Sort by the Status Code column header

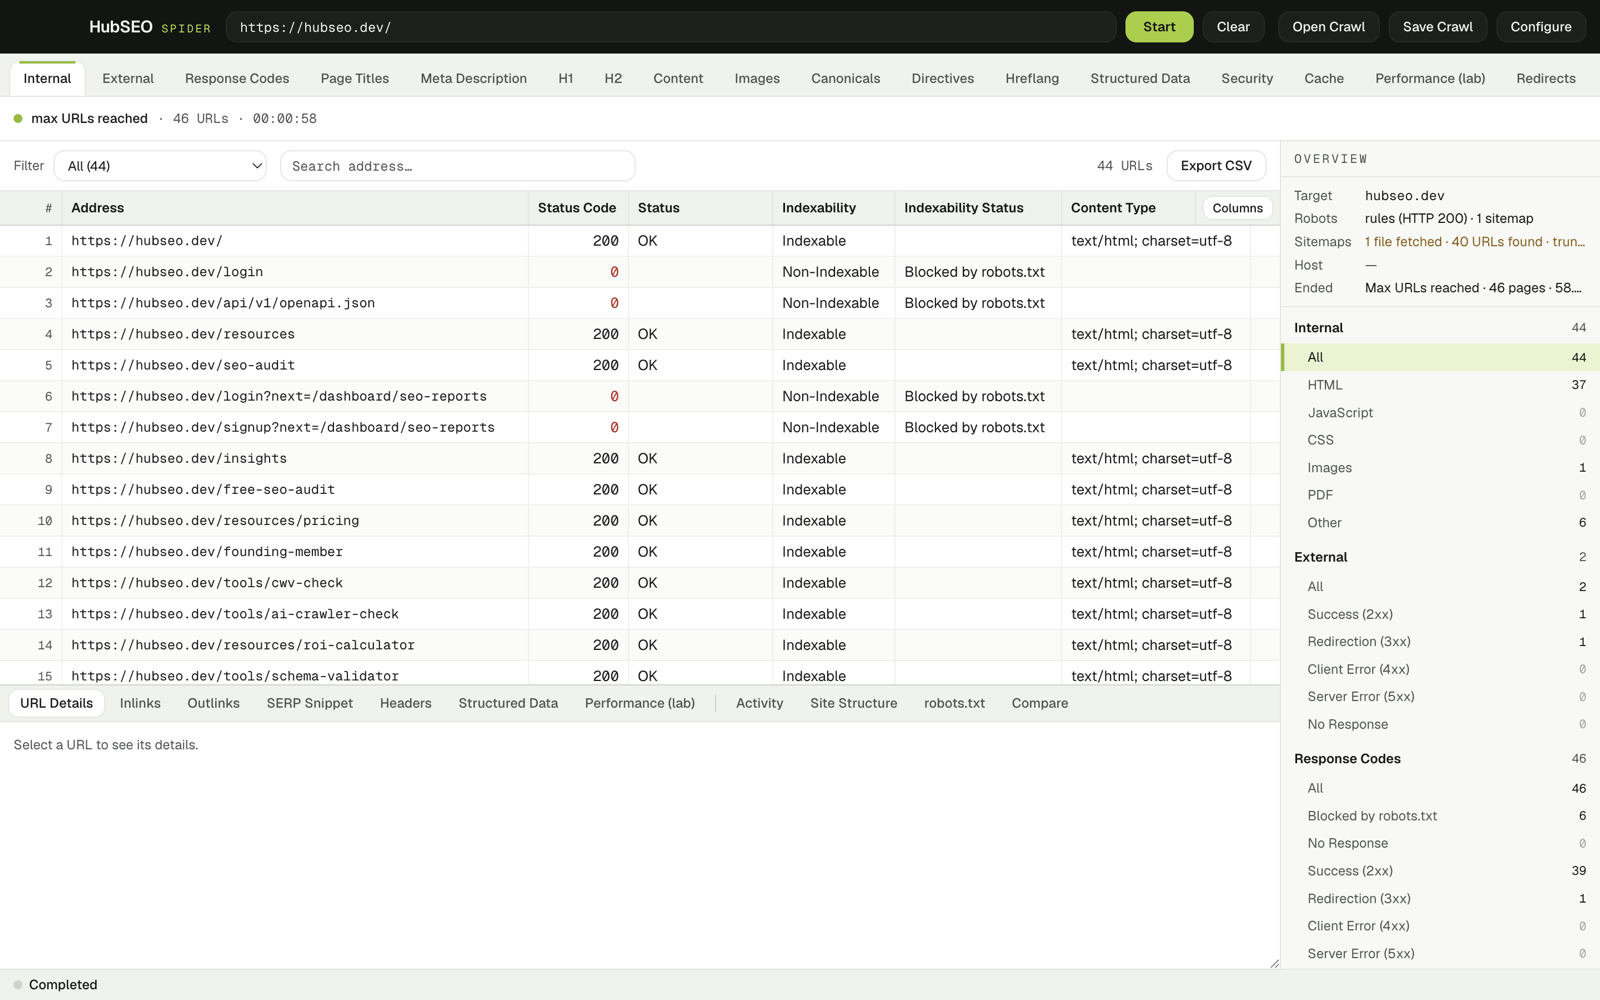tap(577, 208)
